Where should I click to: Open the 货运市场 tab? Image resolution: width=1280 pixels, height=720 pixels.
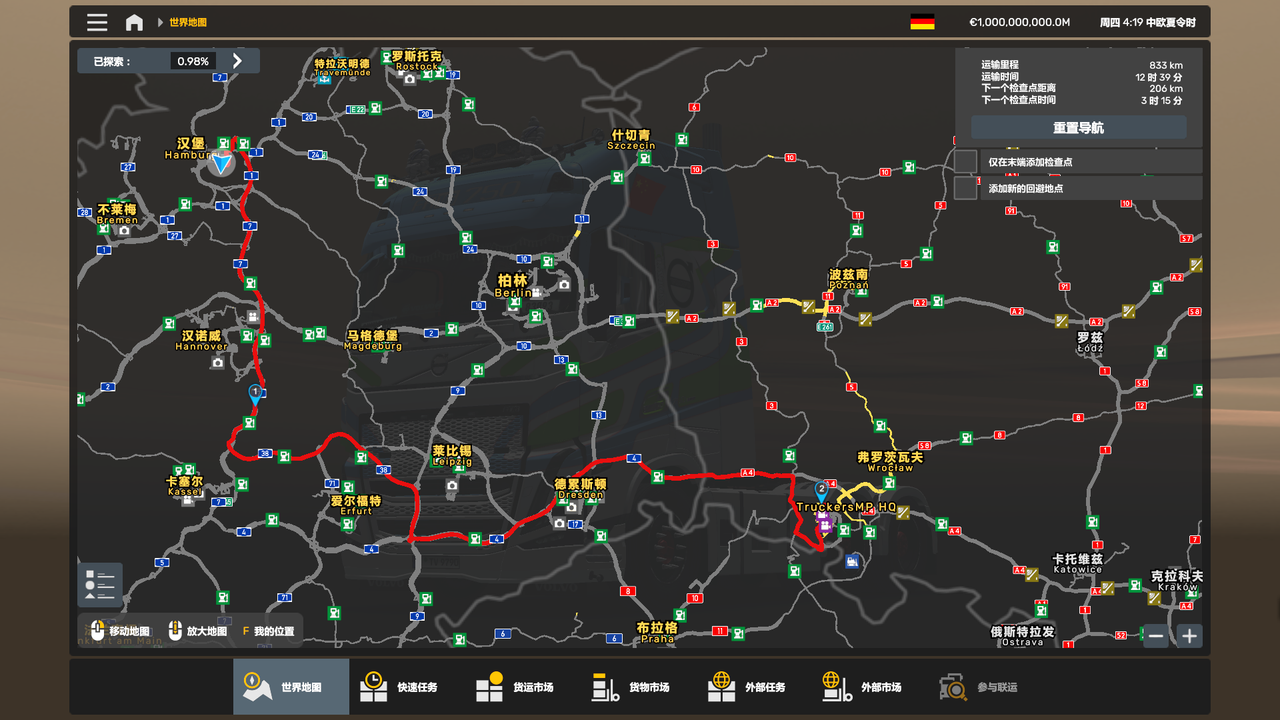point(523,687)
